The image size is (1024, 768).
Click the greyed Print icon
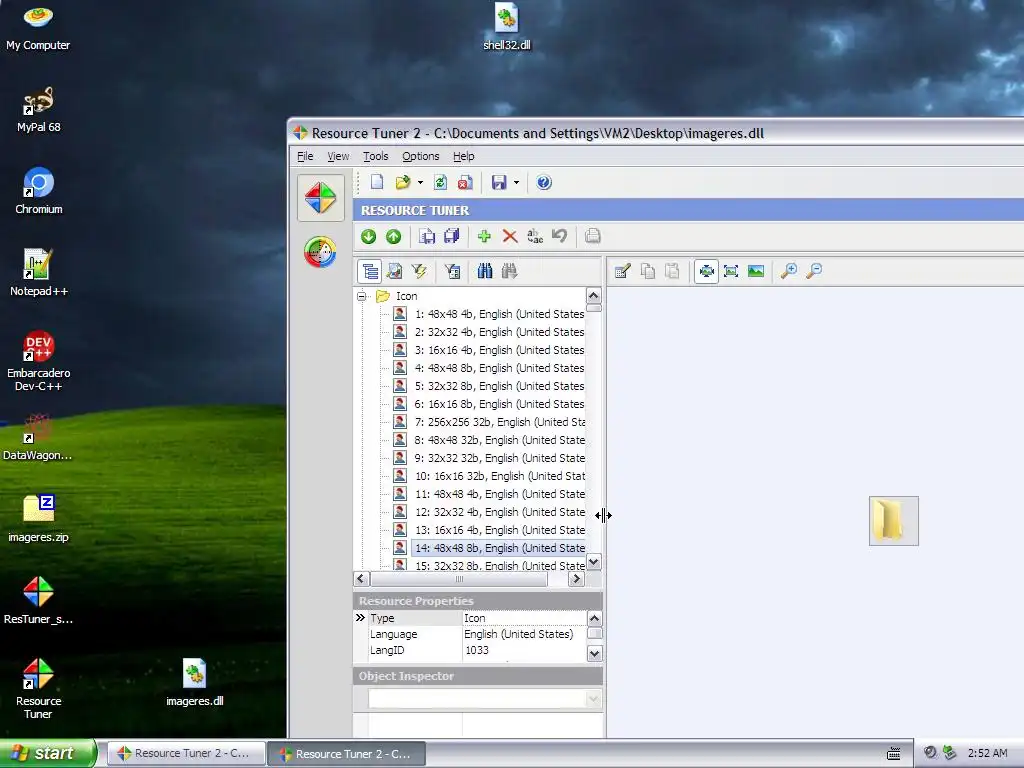point(593,236)
